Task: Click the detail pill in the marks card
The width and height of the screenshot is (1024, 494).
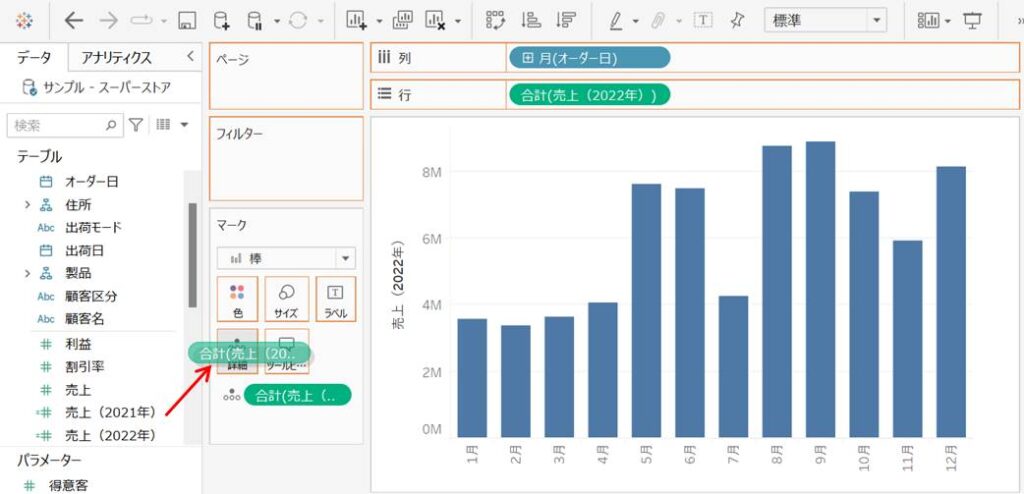Action: tap(297, 395)
